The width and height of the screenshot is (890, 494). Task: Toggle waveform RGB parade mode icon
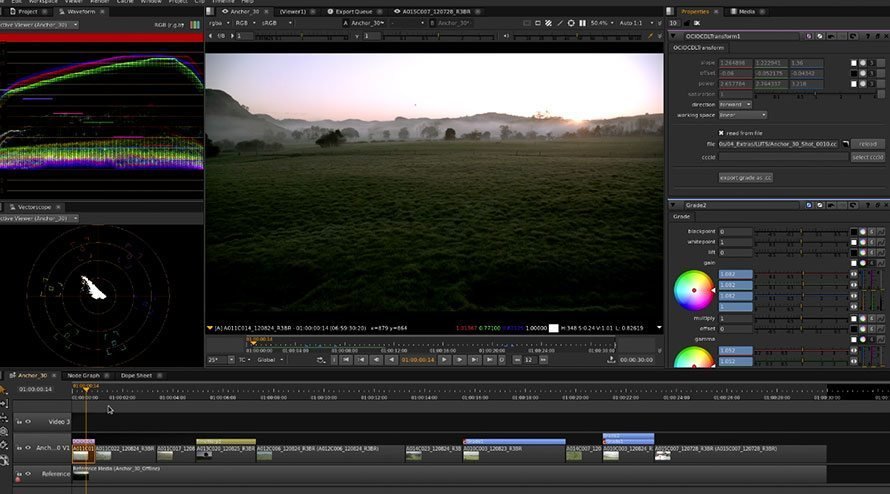click(x=195, y=25)
